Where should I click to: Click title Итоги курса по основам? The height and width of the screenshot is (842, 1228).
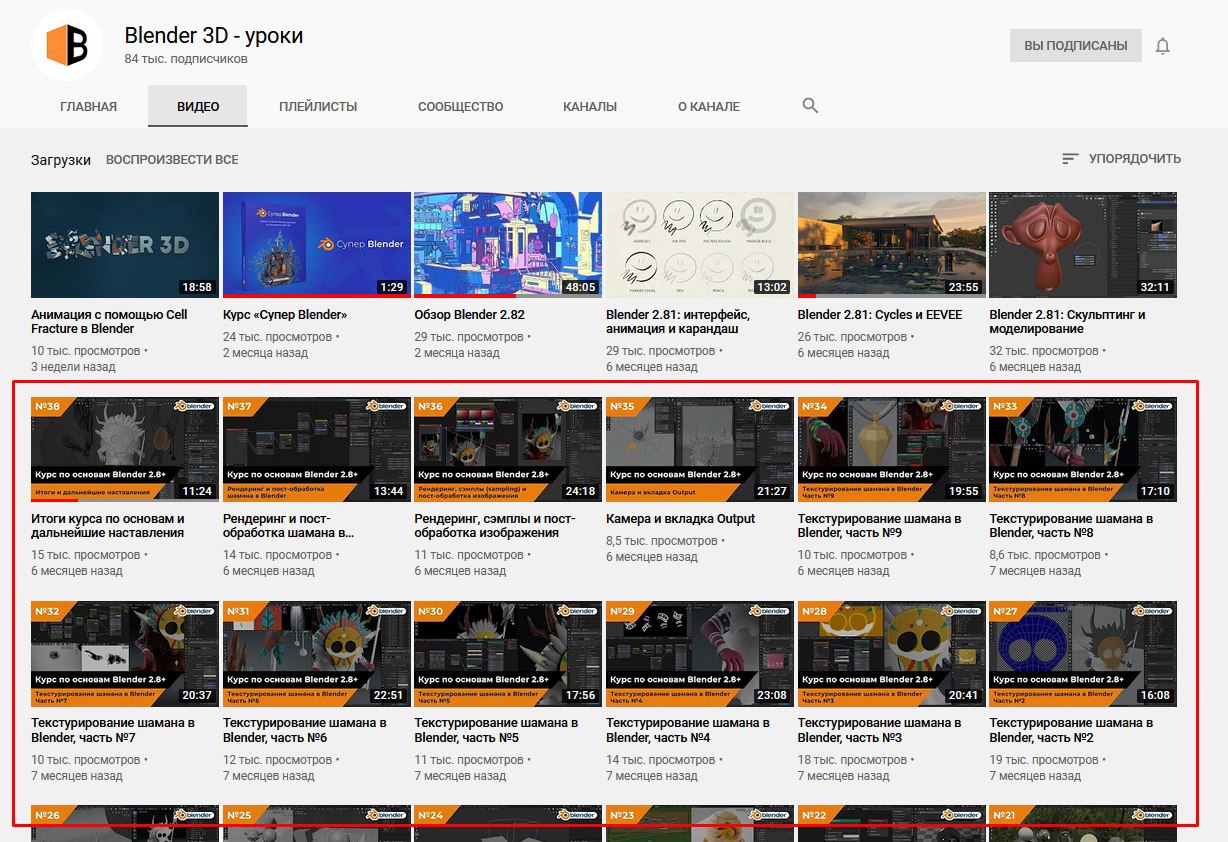click(108, 526)
